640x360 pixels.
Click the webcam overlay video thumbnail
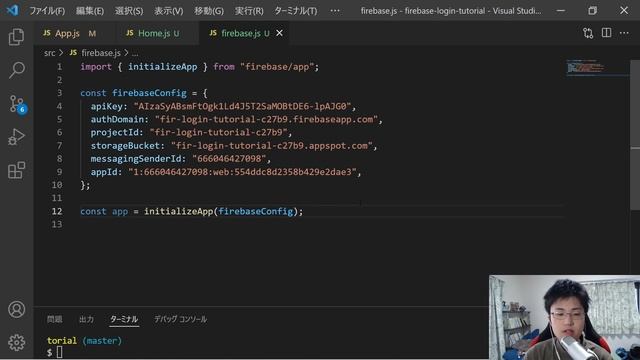point(564,317)
